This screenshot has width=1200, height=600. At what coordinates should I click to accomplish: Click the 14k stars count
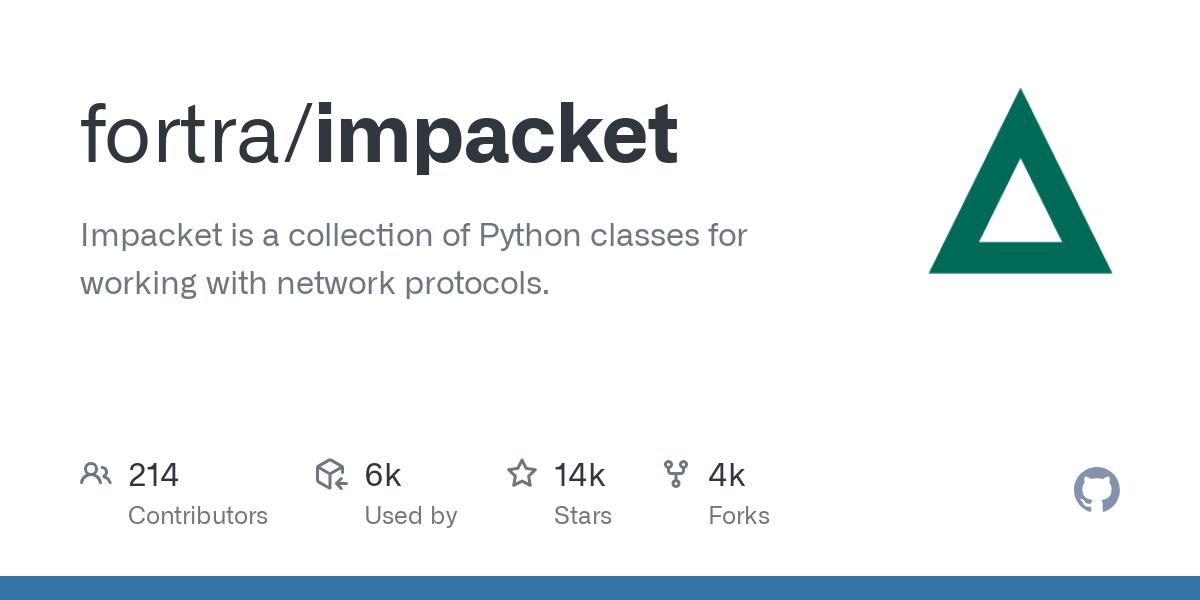point(580,475)
